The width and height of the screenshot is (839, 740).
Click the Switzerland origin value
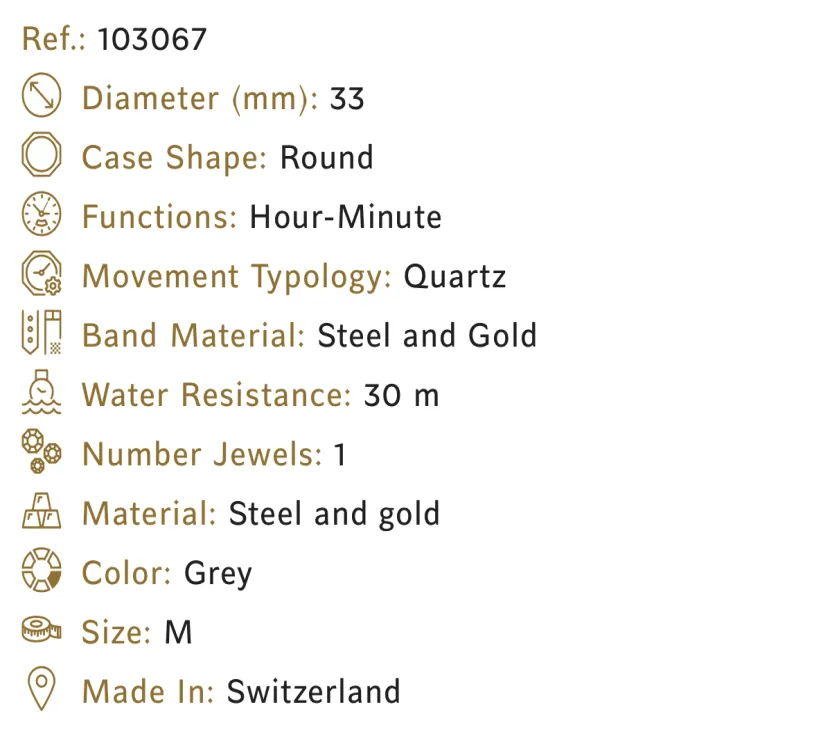click(x=313, y=692)
